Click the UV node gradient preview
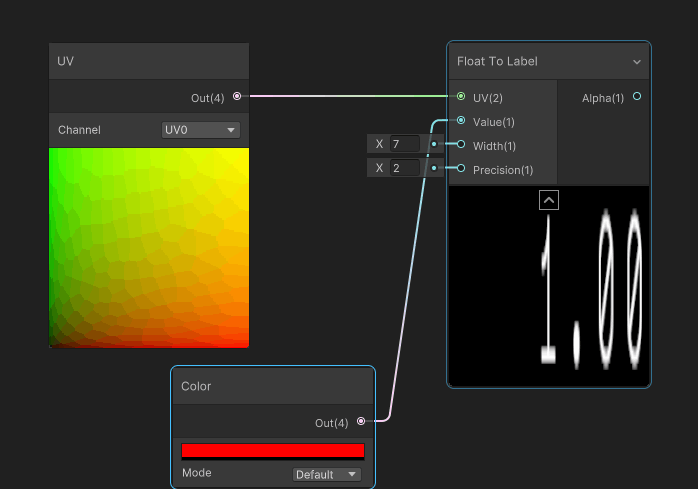Viewport: 698px width, 489px height. point(149,248)
